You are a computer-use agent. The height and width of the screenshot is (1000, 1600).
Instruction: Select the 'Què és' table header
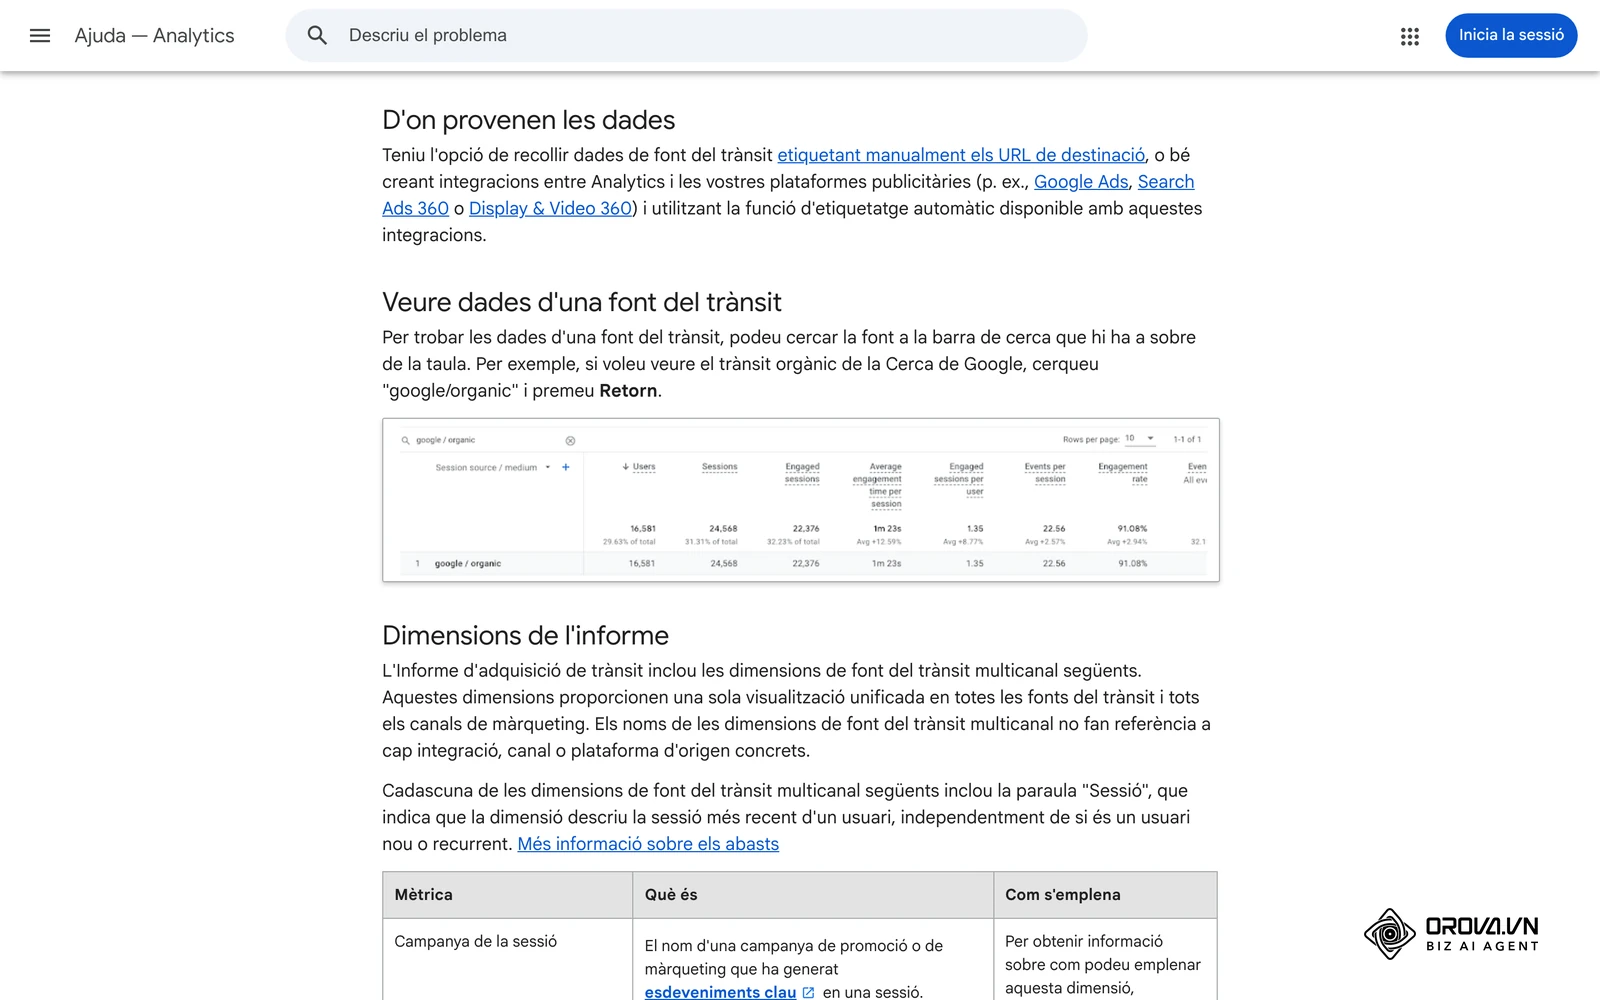812,895
